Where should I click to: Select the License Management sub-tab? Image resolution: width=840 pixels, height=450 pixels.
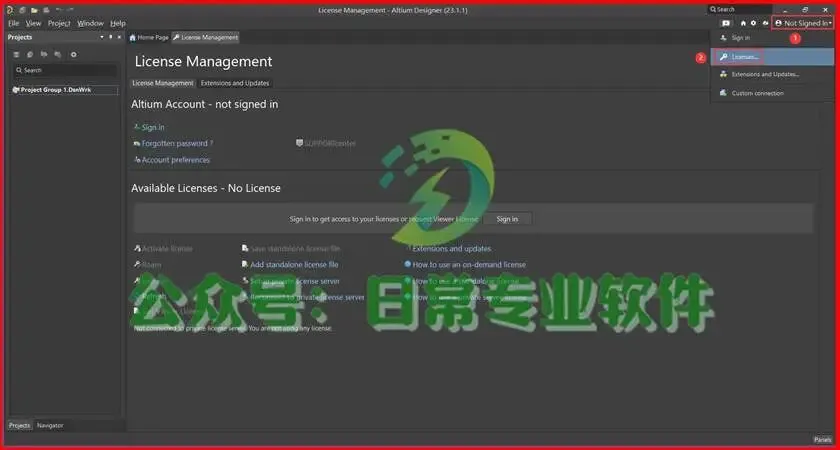point(162,83)
